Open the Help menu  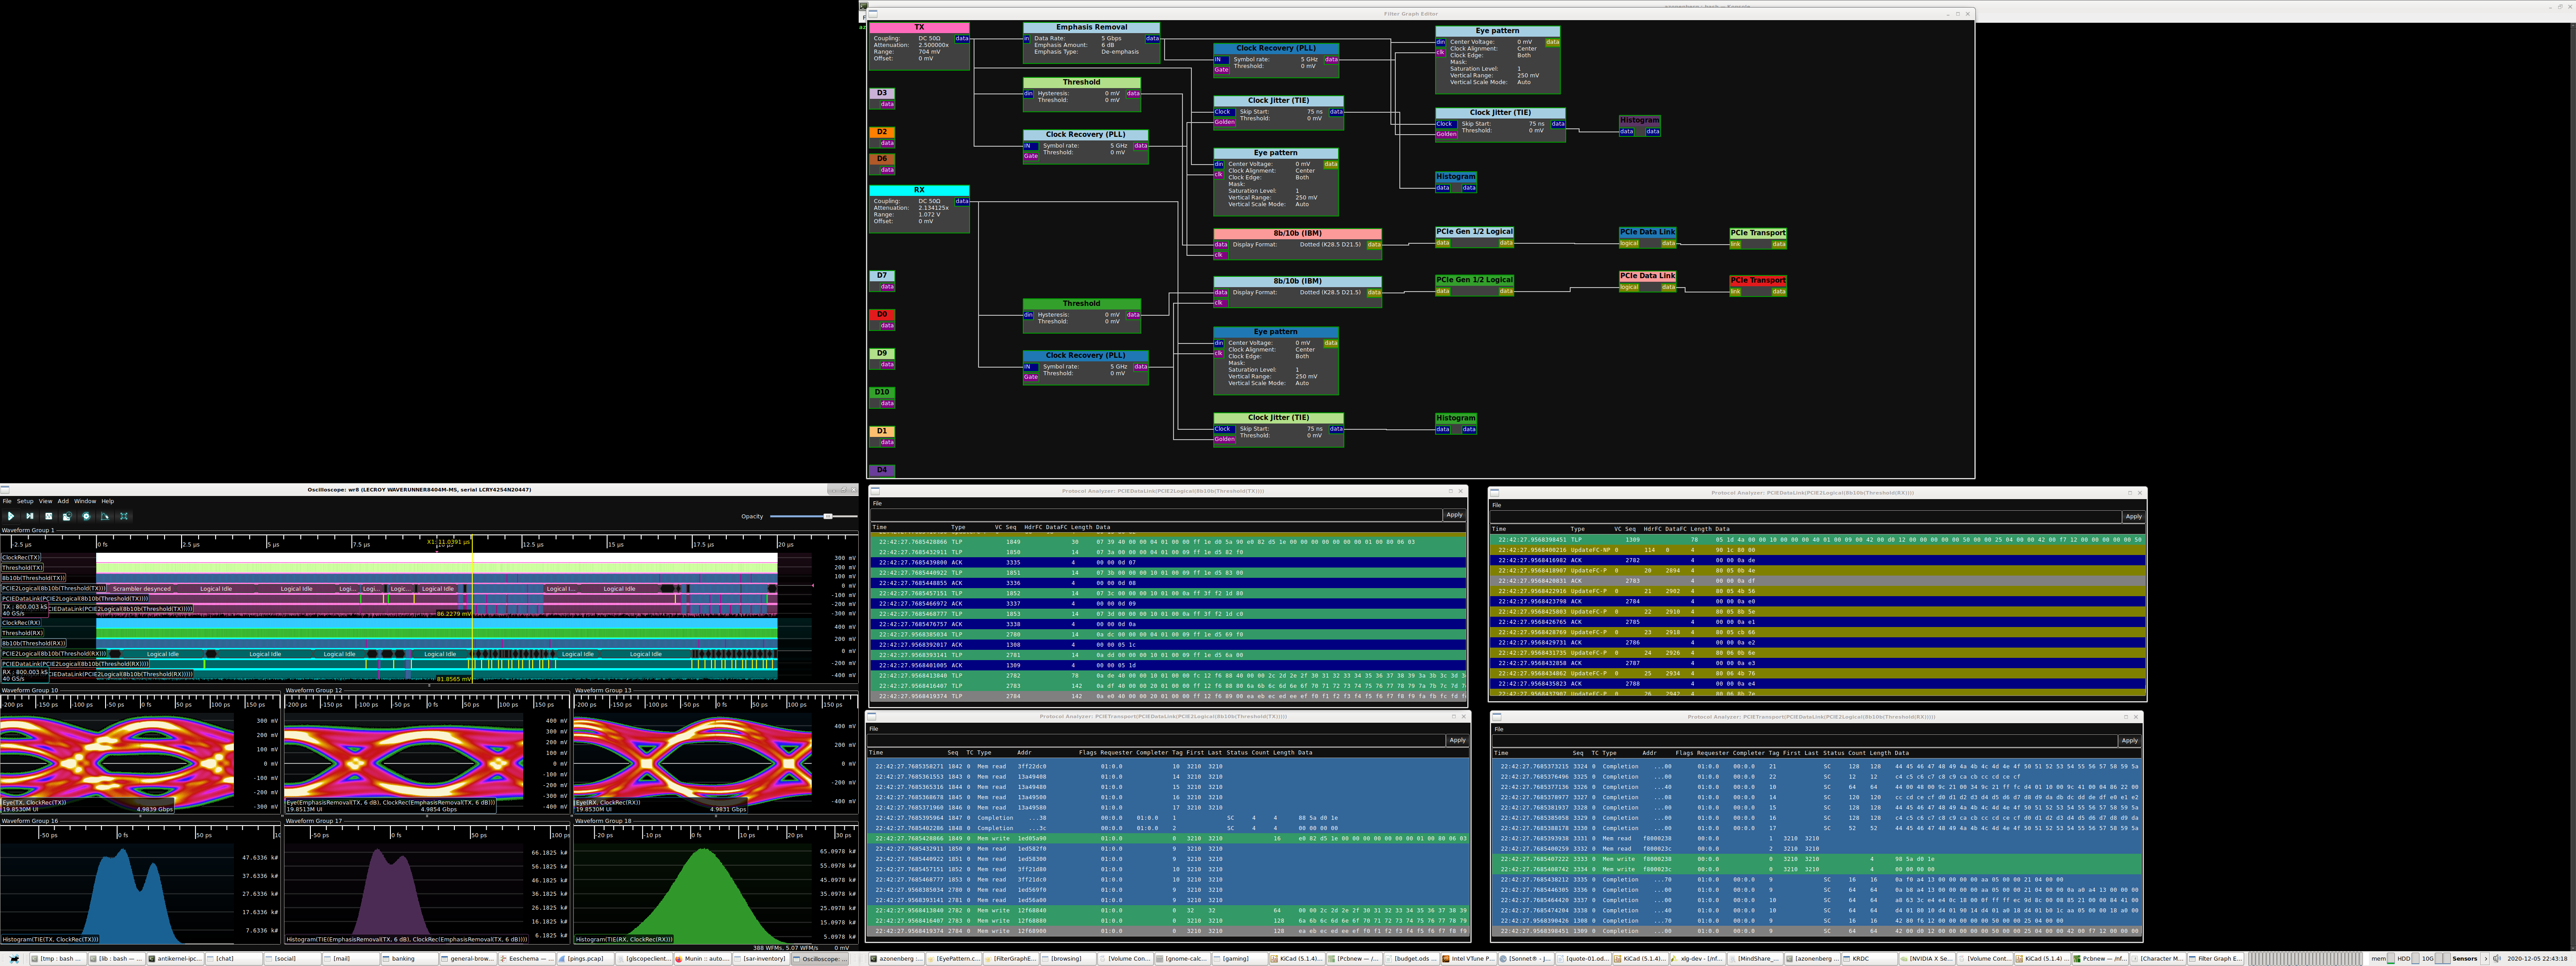coord(107,501)
